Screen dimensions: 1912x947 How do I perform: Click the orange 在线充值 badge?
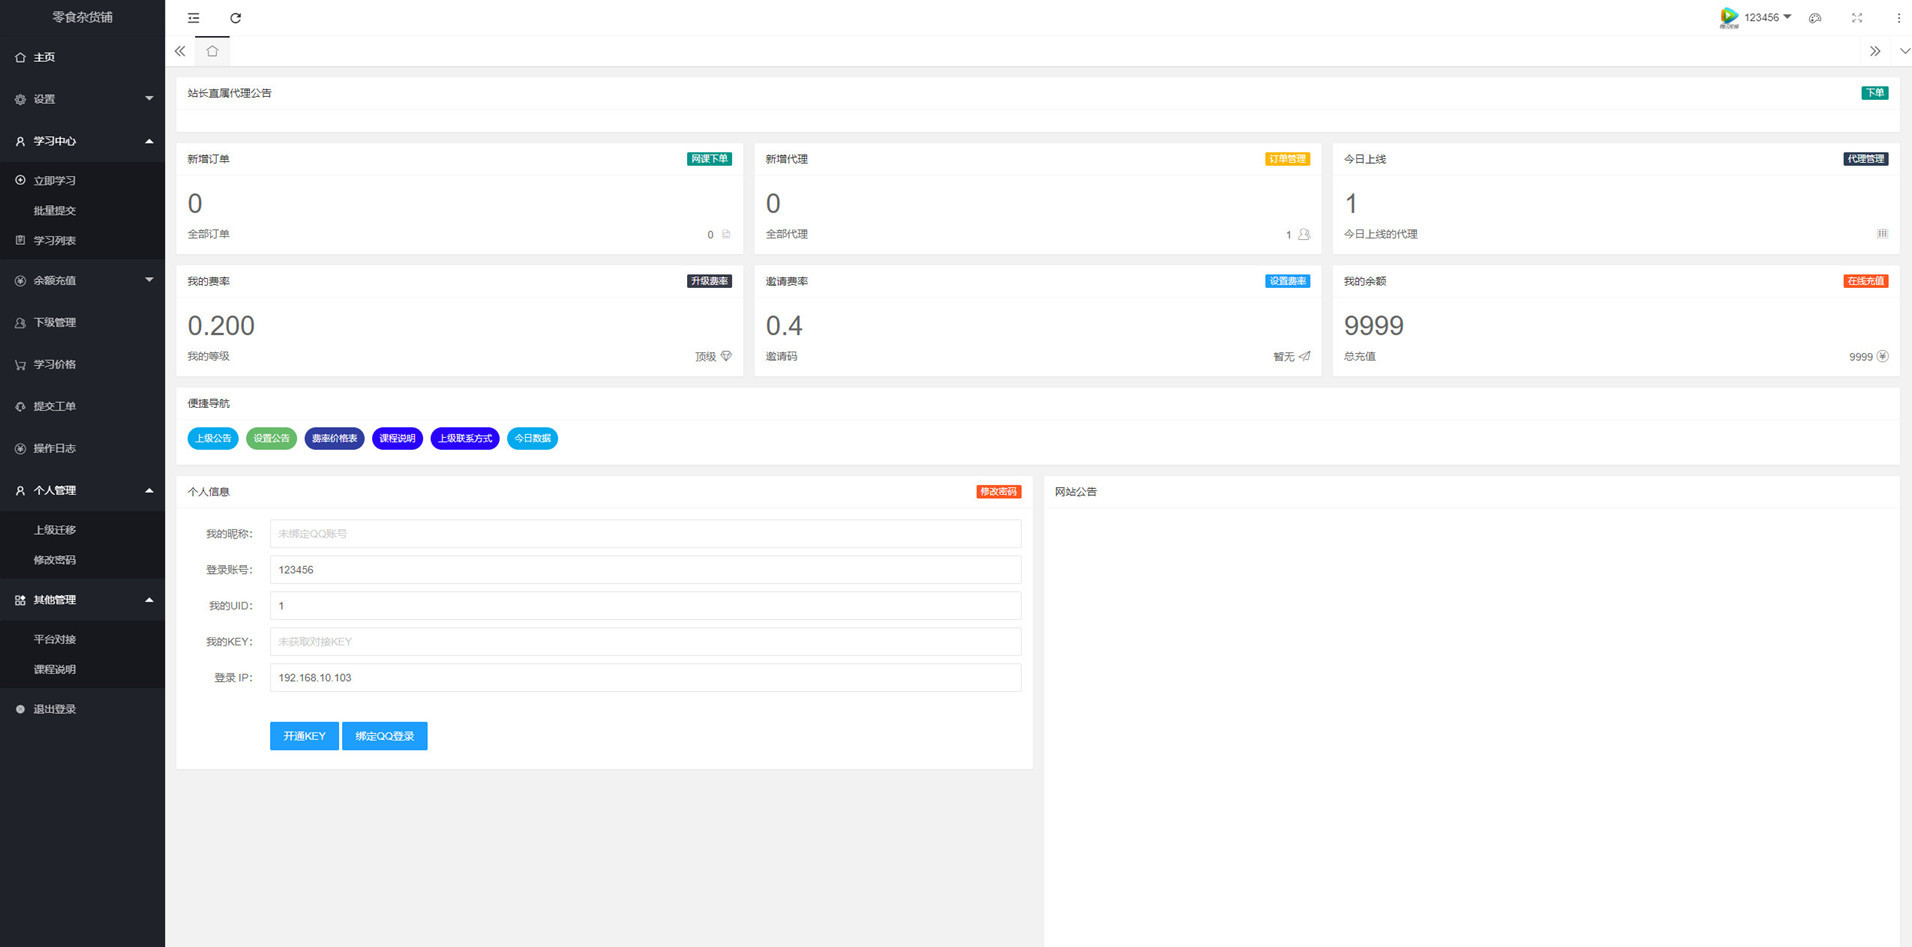[1865, 281]
